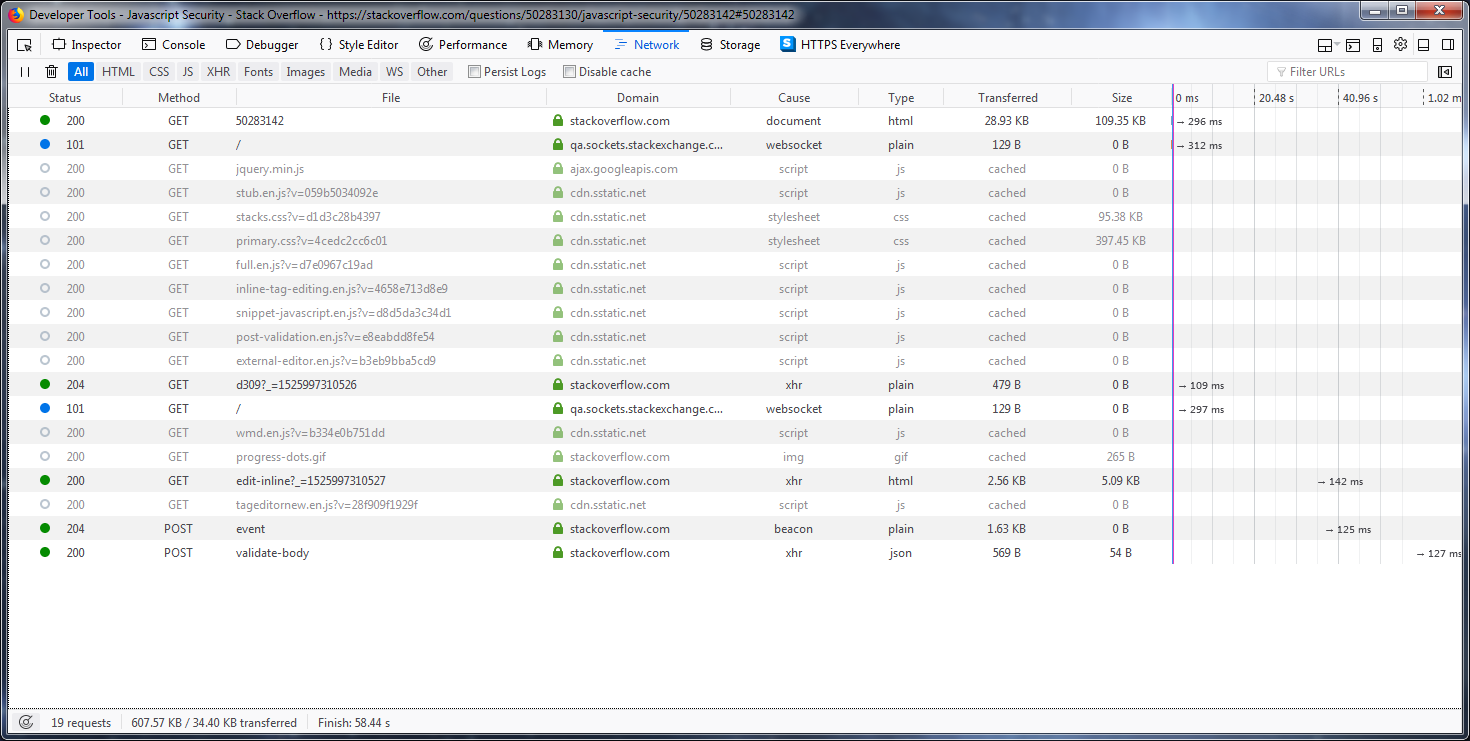Open the frame selector dropdown
The image size is (1470, 741).
[1328, 45]
